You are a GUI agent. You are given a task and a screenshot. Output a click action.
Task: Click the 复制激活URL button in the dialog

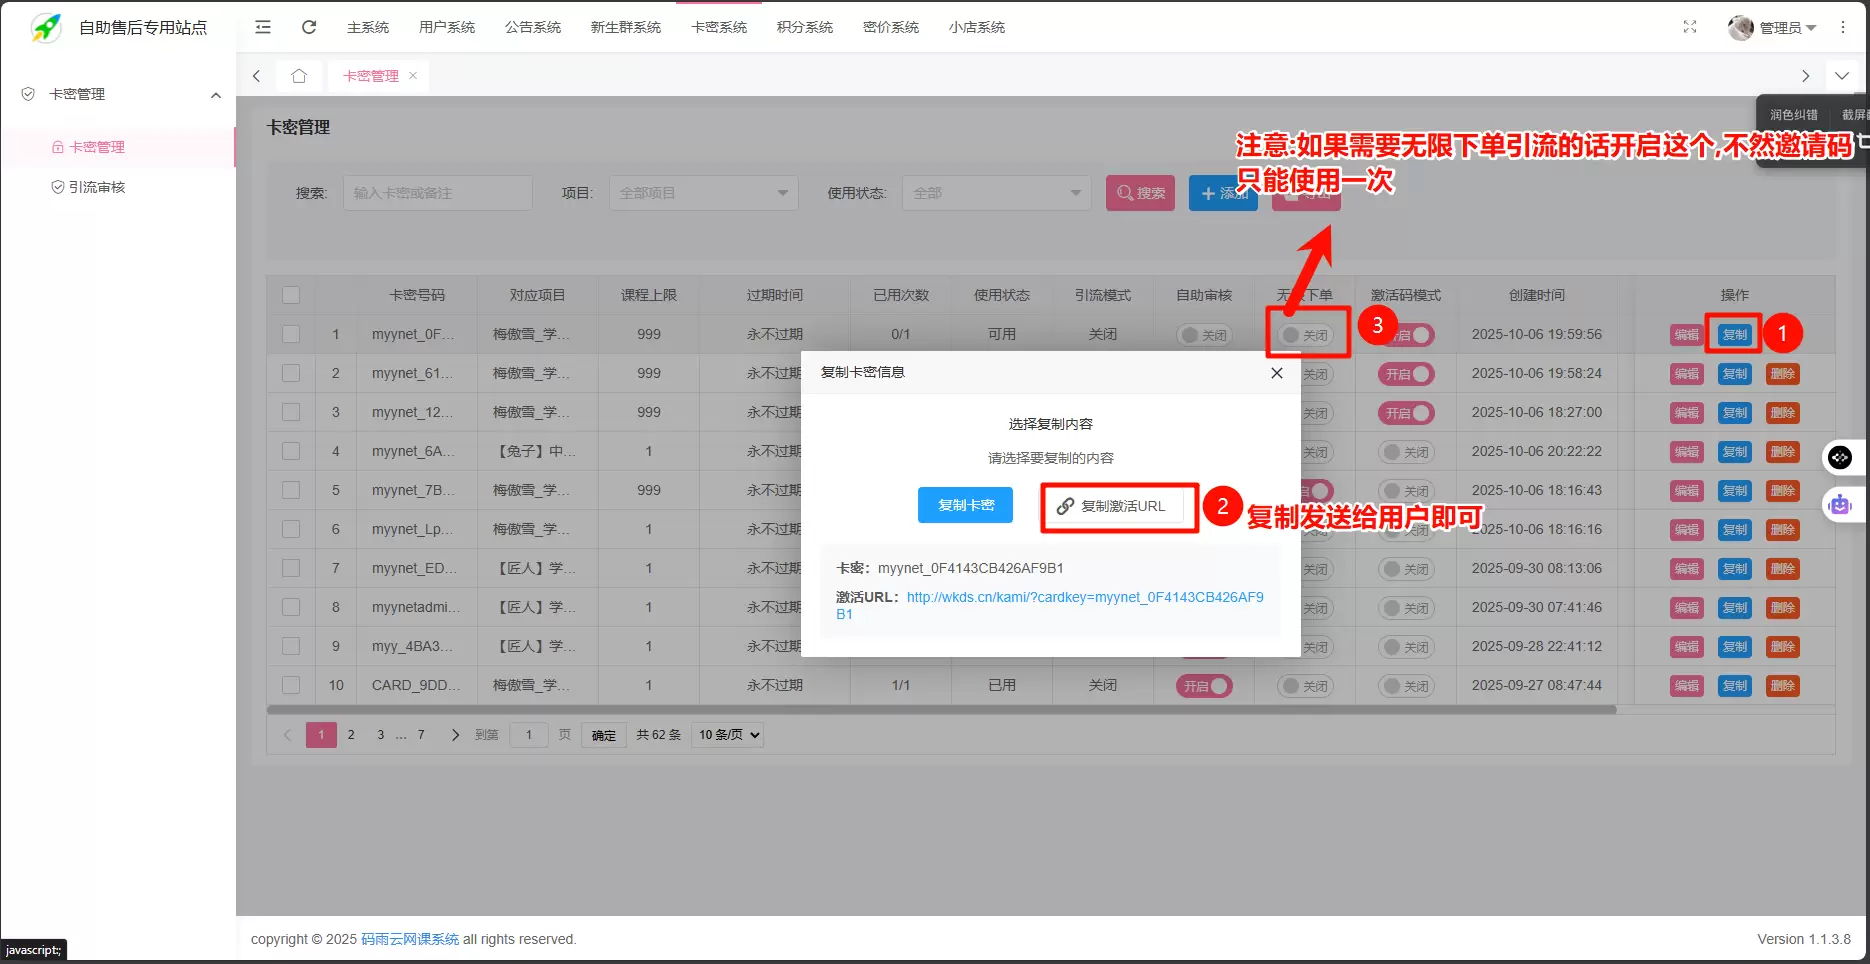coord(1118,506)
